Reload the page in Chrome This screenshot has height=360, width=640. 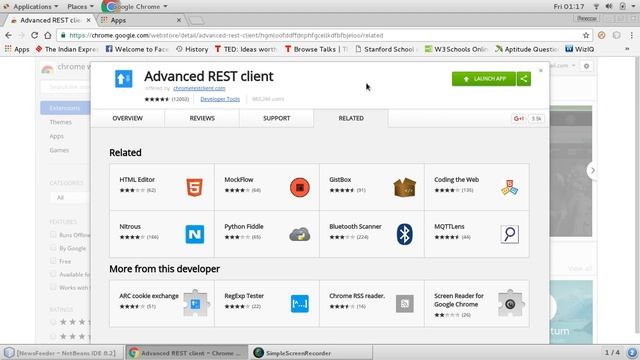[35, 36]
